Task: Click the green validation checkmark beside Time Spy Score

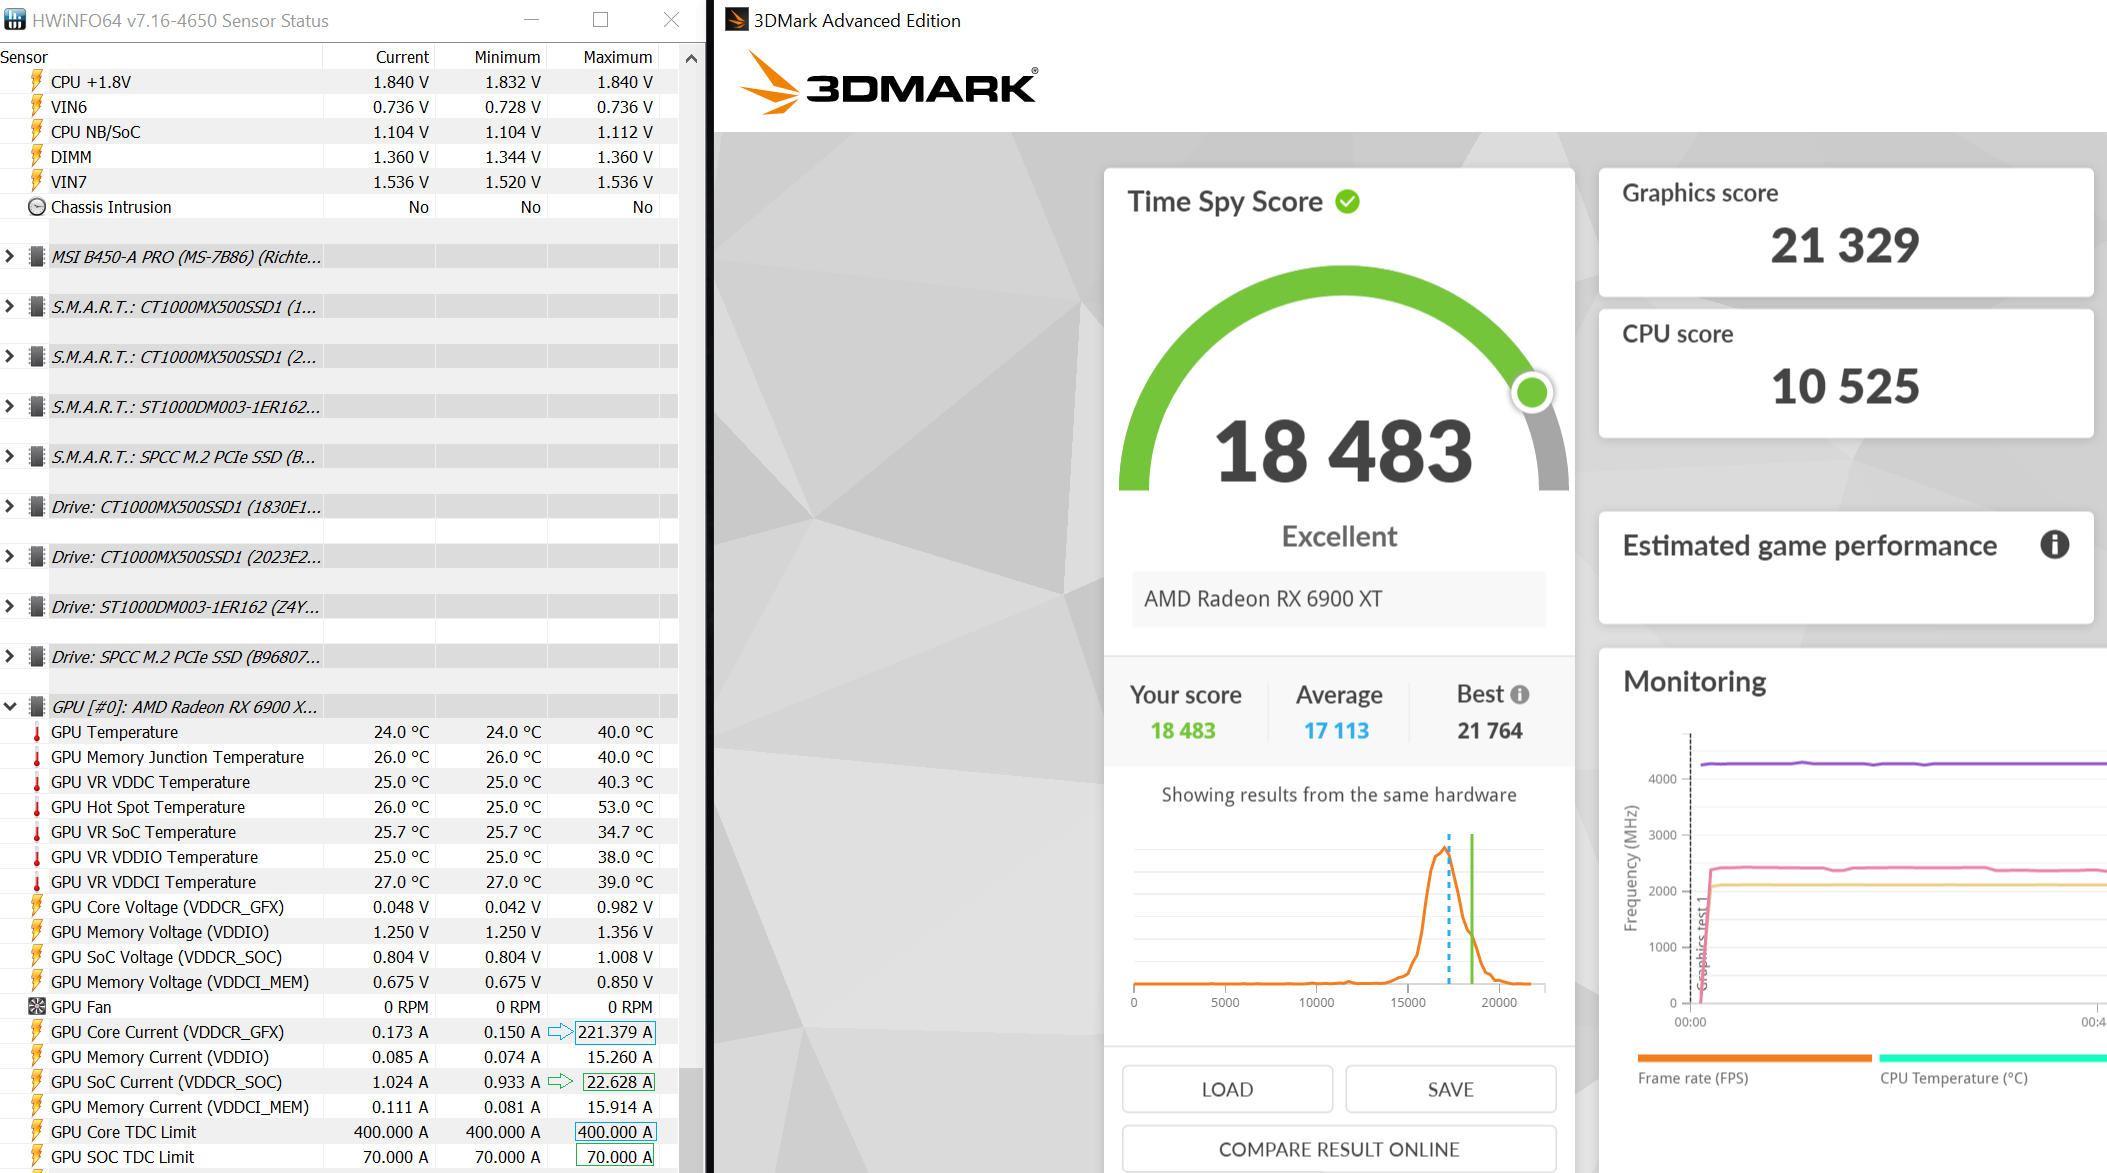Action: point(1348,202)
